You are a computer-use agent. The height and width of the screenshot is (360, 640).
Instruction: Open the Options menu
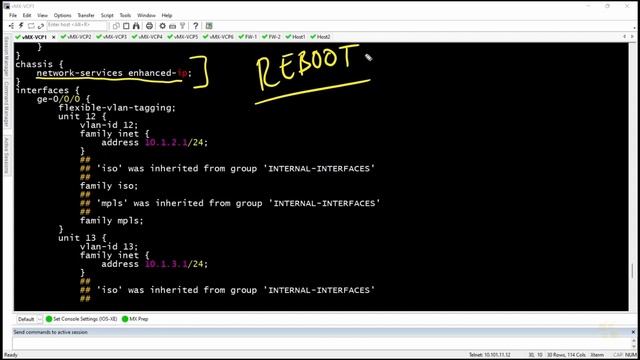click(x=62, y=16)
